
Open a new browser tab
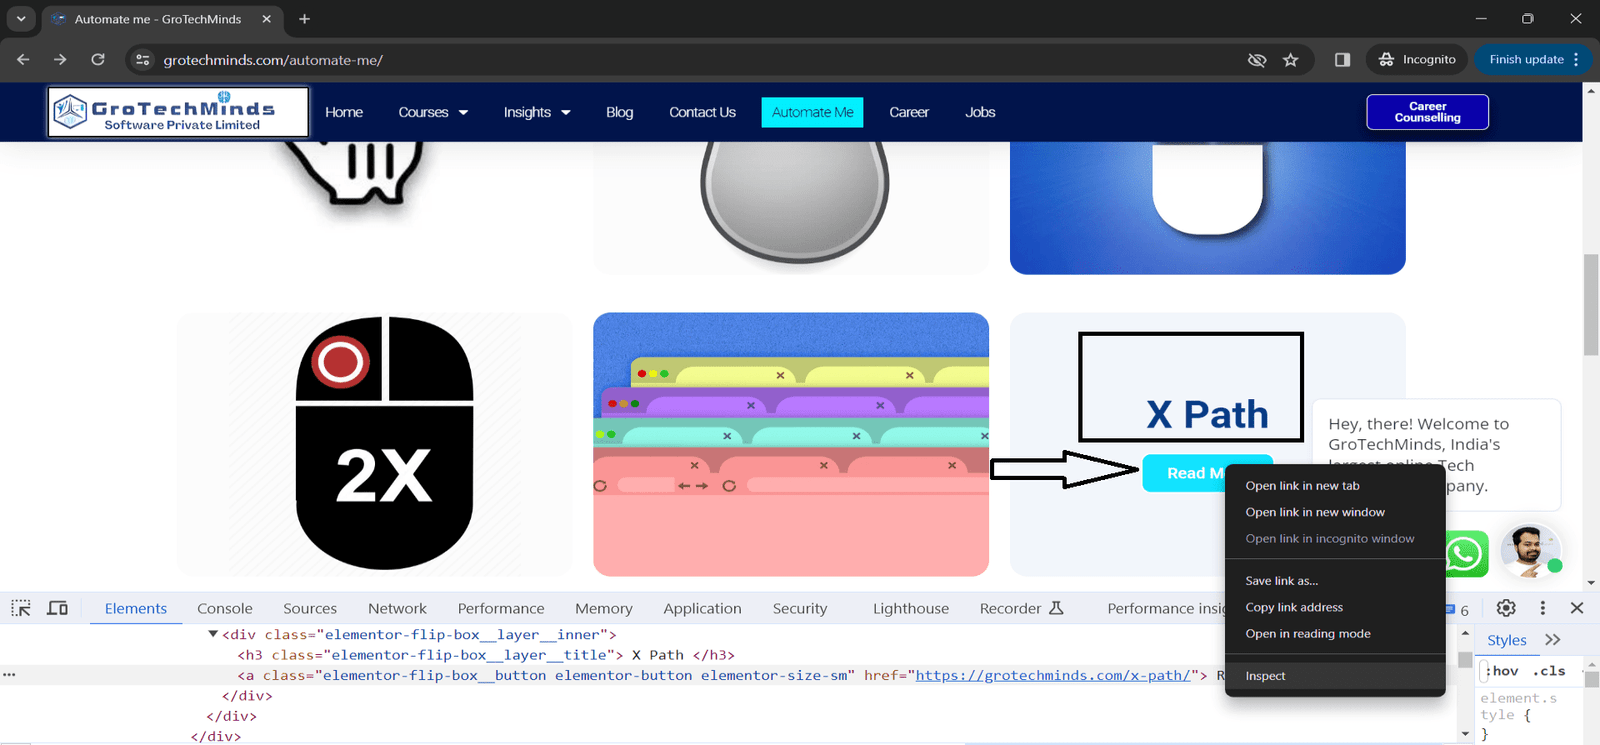pyautogui.click(x=304, y=19)
